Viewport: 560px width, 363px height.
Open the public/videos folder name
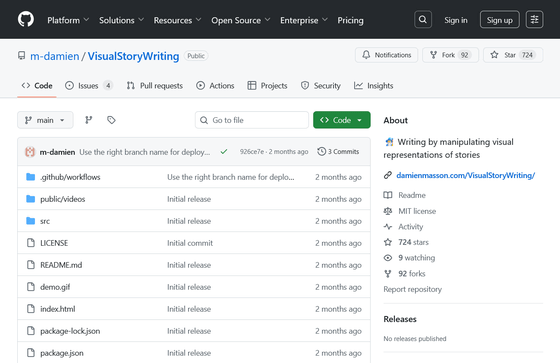click(62, 199)
